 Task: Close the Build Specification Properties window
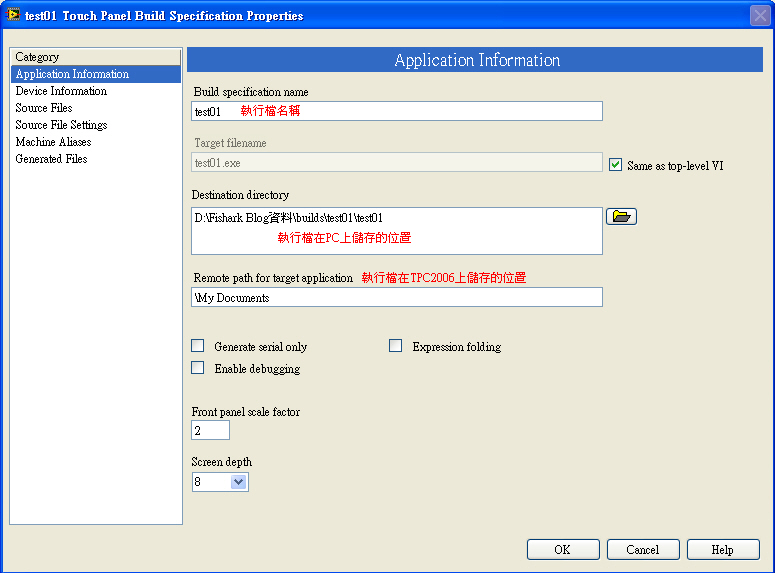[760, 15]
